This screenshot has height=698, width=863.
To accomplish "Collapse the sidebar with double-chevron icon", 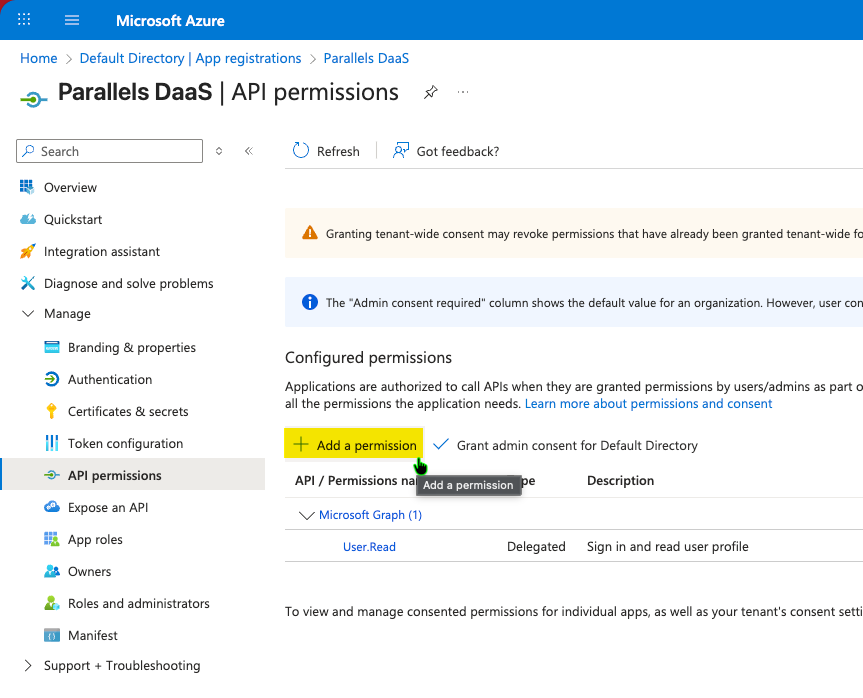I will pos(249,151).
